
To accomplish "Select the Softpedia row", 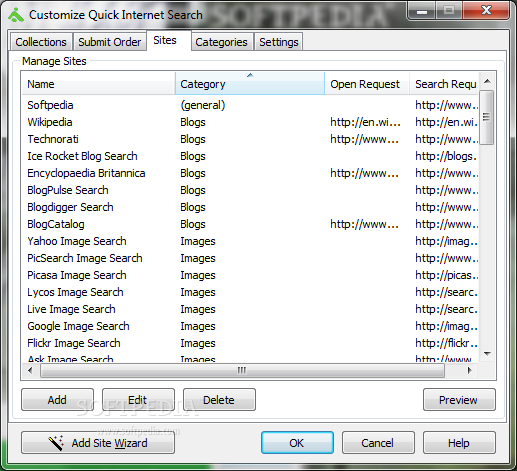I will [251, 105].
